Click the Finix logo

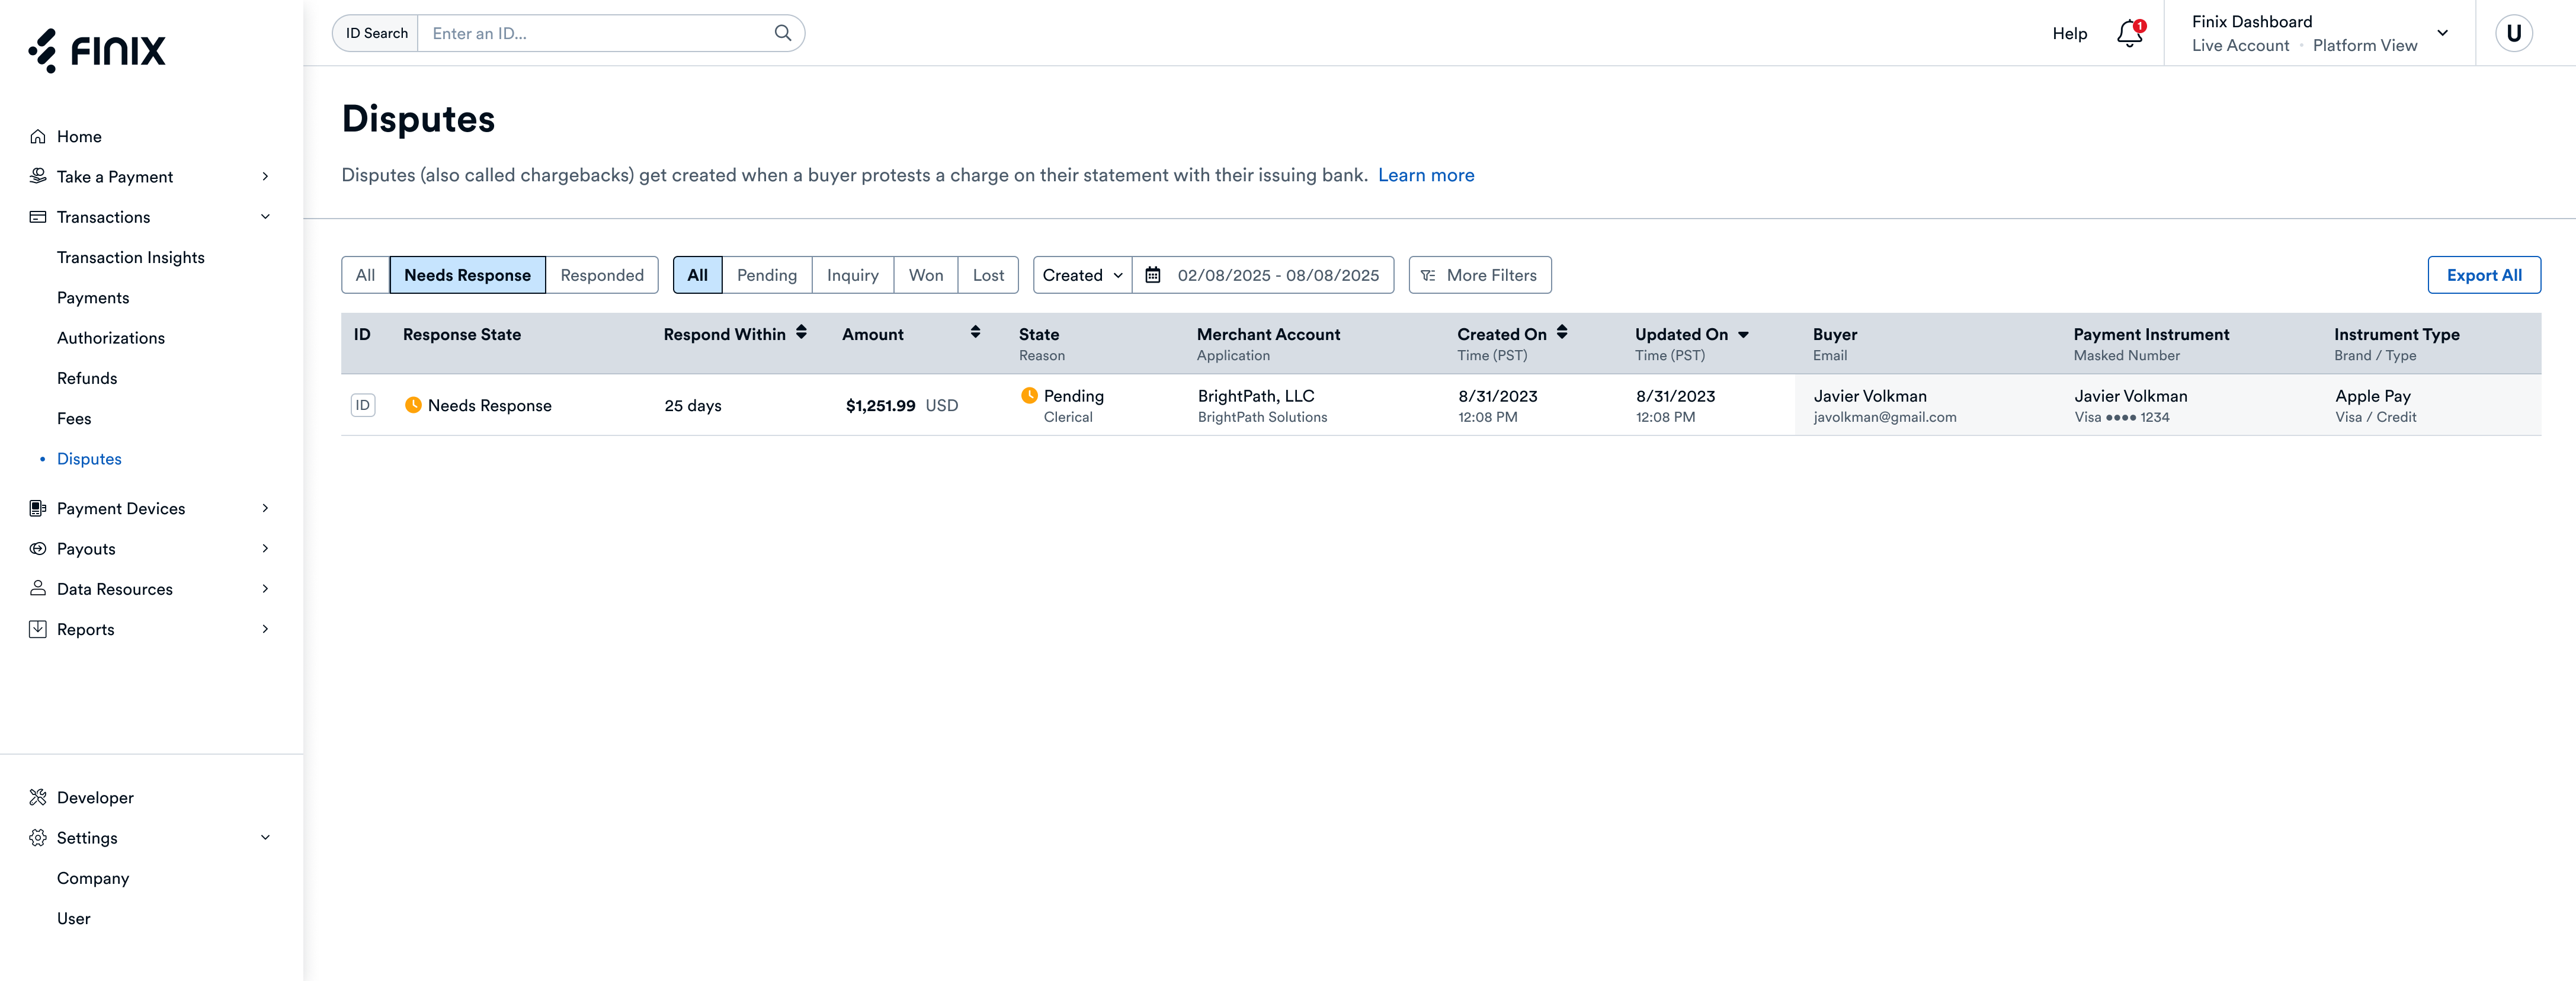97,50
